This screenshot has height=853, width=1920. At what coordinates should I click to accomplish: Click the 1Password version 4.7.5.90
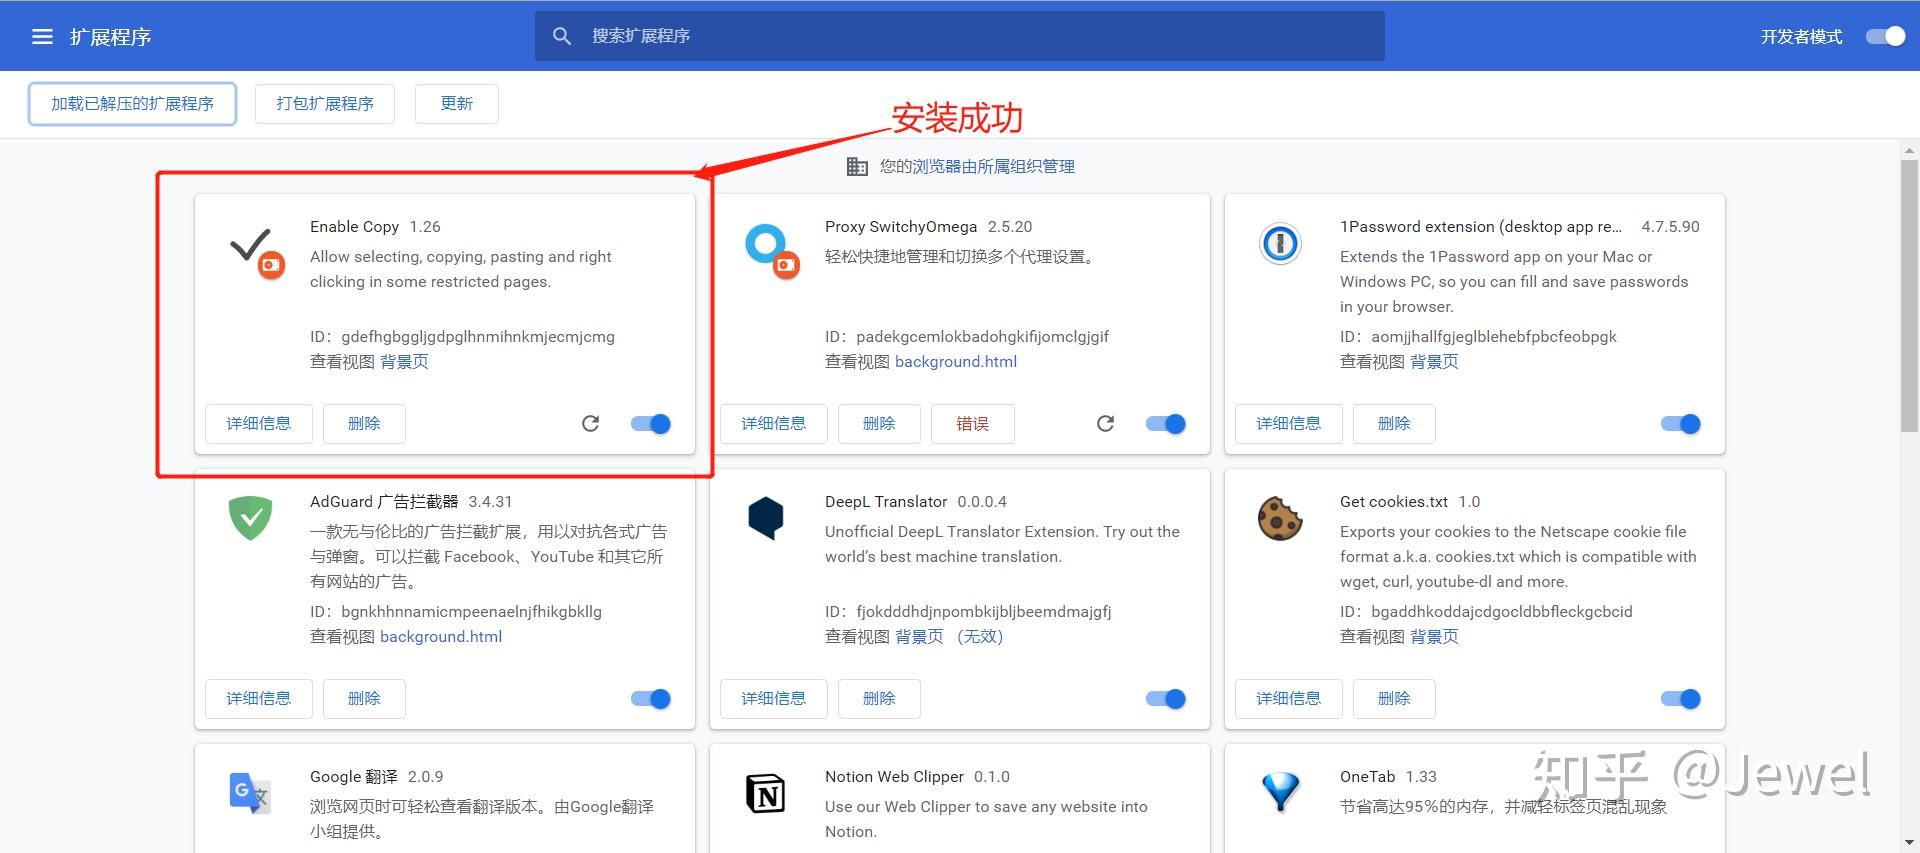[1670, 227]
